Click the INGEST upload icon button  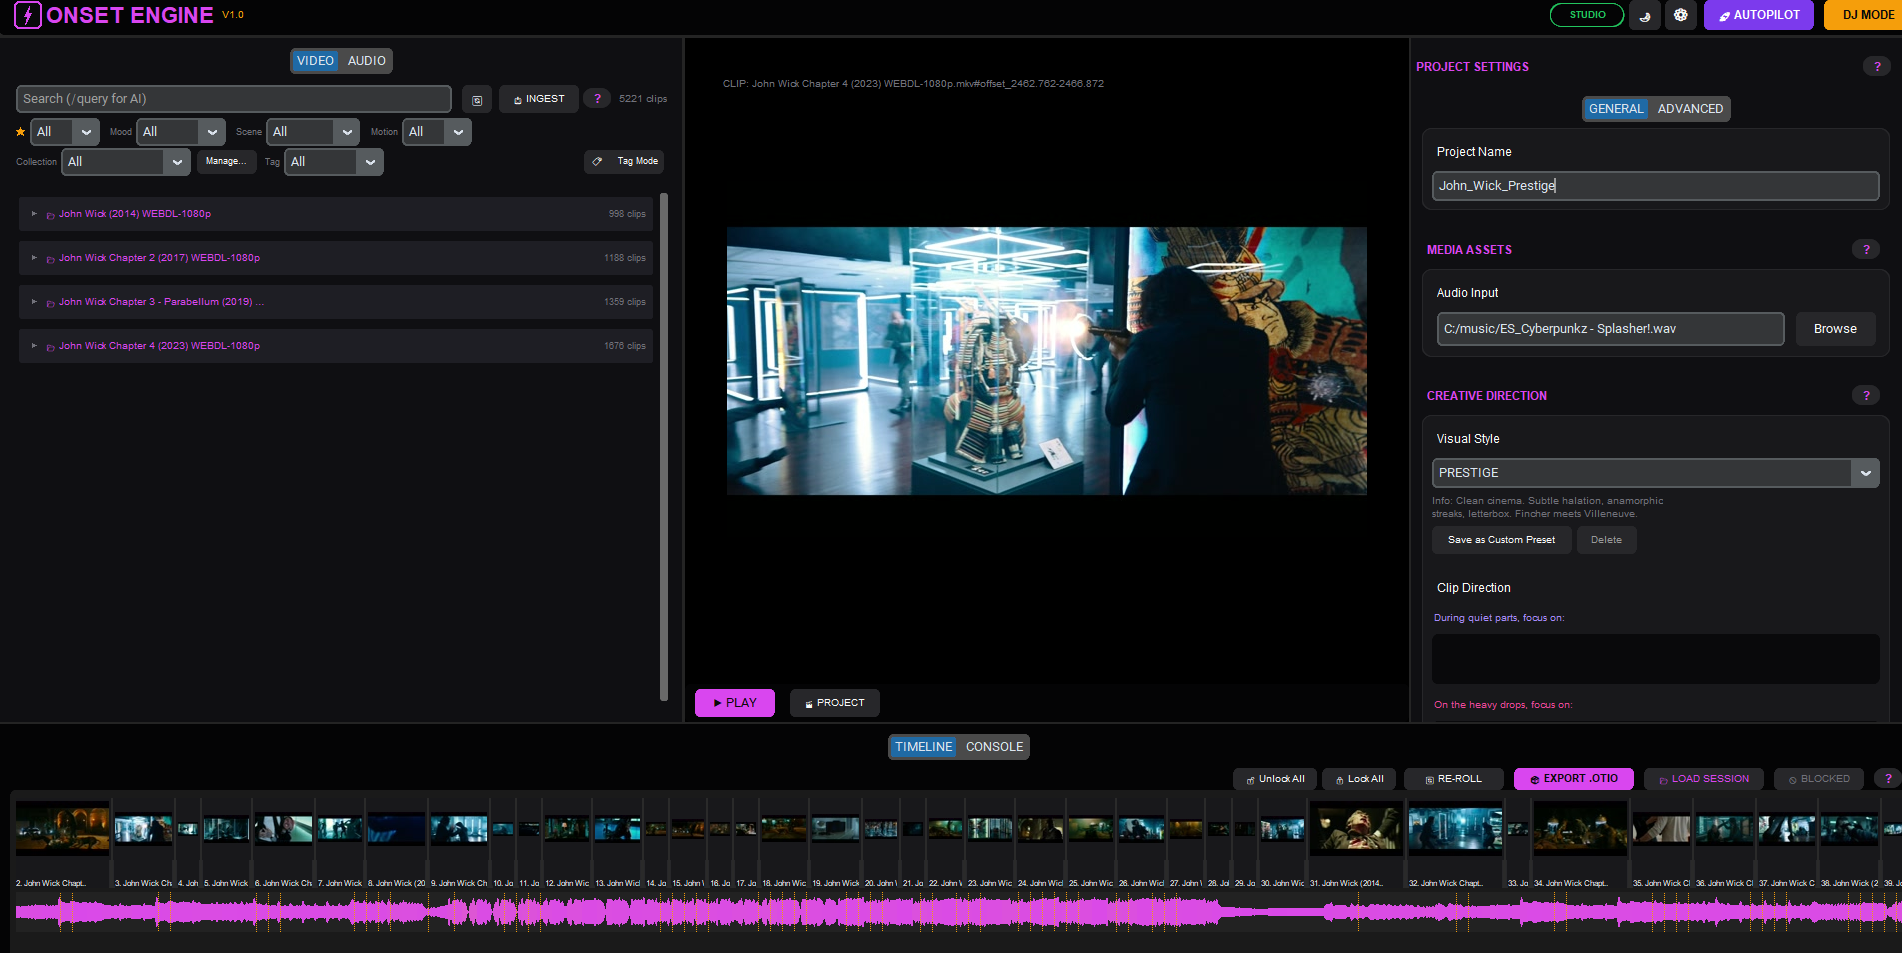click(x=538, y=98)
